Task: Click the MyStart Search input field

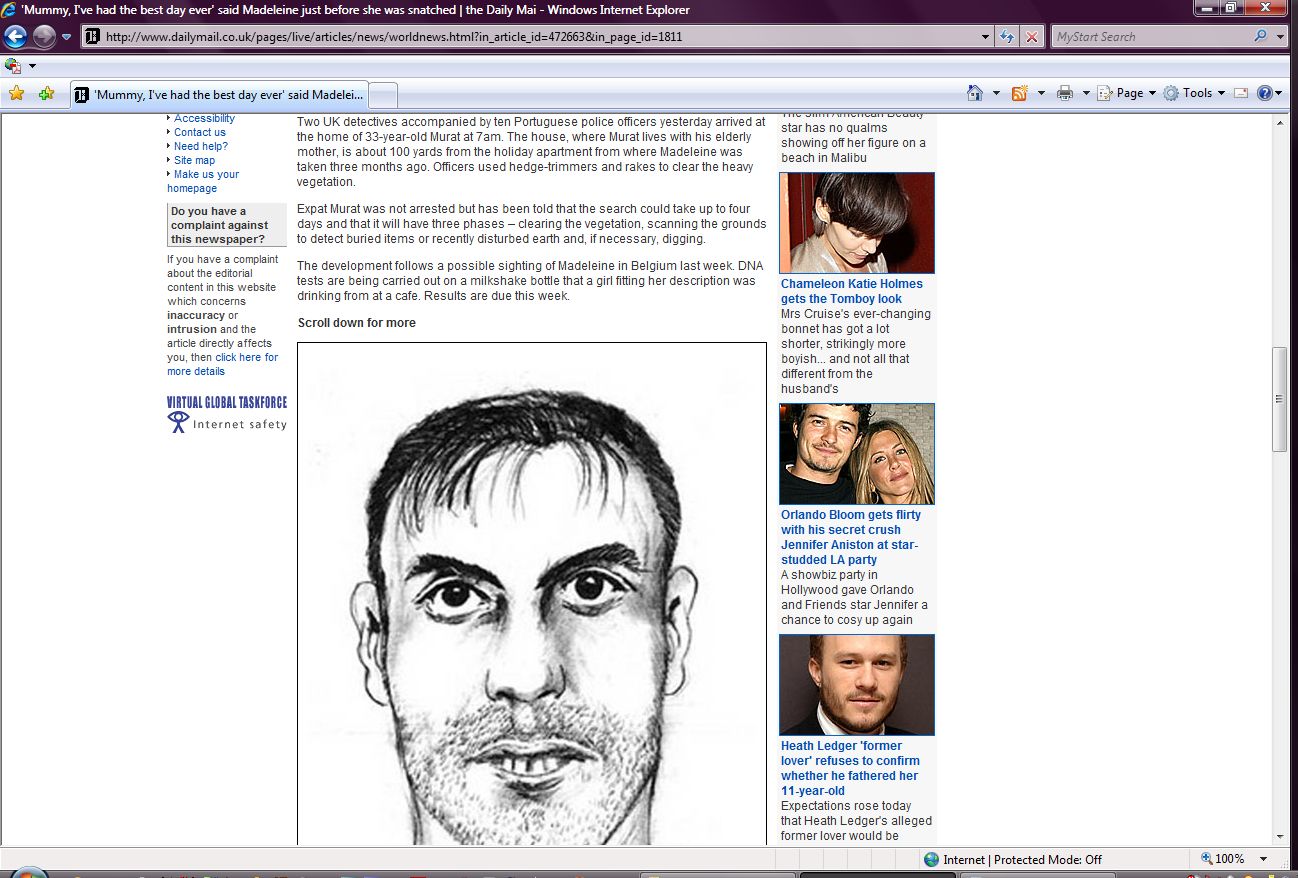Action: click(1150, 37)
